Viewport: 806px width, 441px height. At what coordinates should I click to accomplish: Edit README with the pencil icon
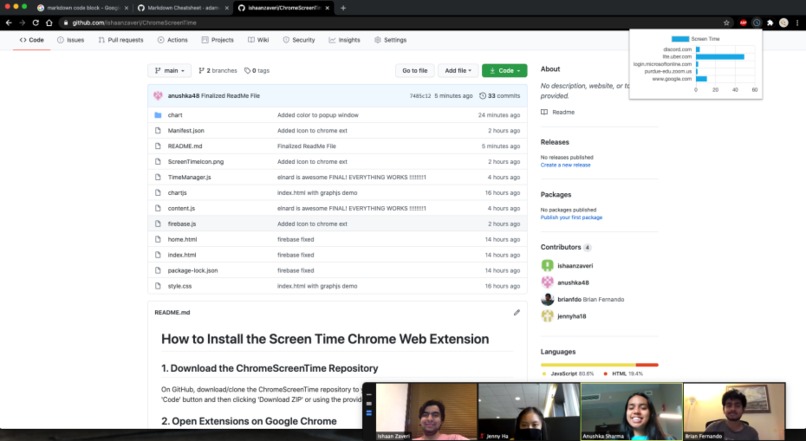[517, 313]
